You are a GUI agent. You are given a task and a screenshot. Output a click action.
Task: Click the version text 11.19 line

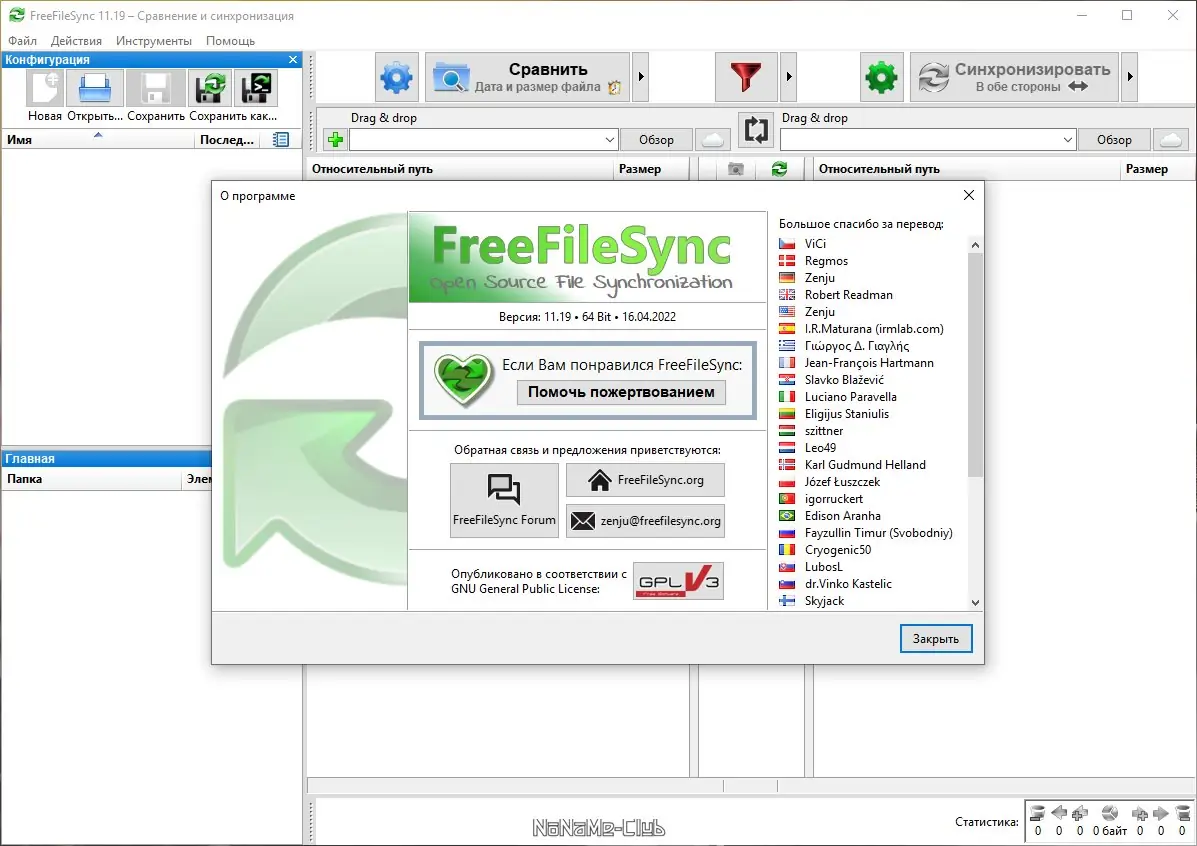[587, 316]
